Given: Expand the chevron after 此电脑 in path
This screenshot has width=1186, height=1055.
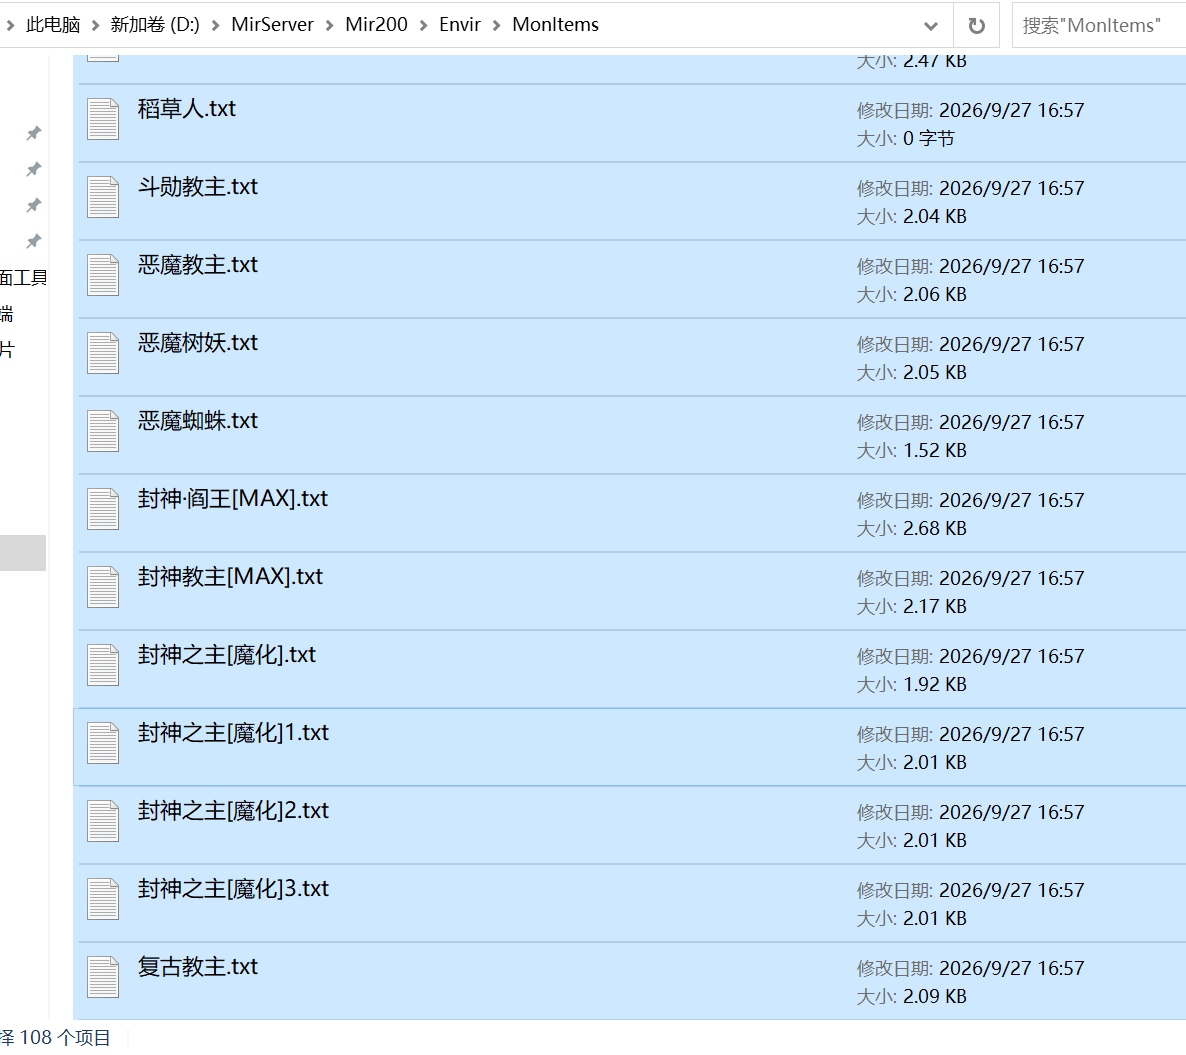Looking at the screenshot, I should coord(95,26).
